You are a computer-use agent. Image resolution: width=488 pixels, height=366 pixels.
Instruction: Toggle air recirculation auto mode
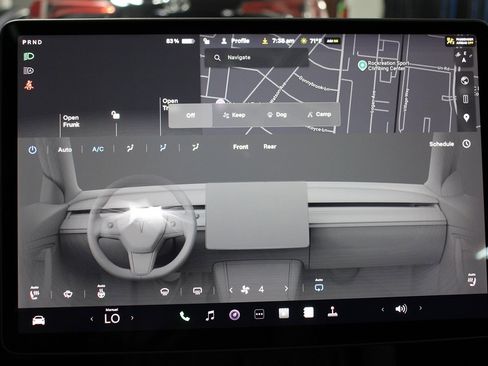click(319, 285)
